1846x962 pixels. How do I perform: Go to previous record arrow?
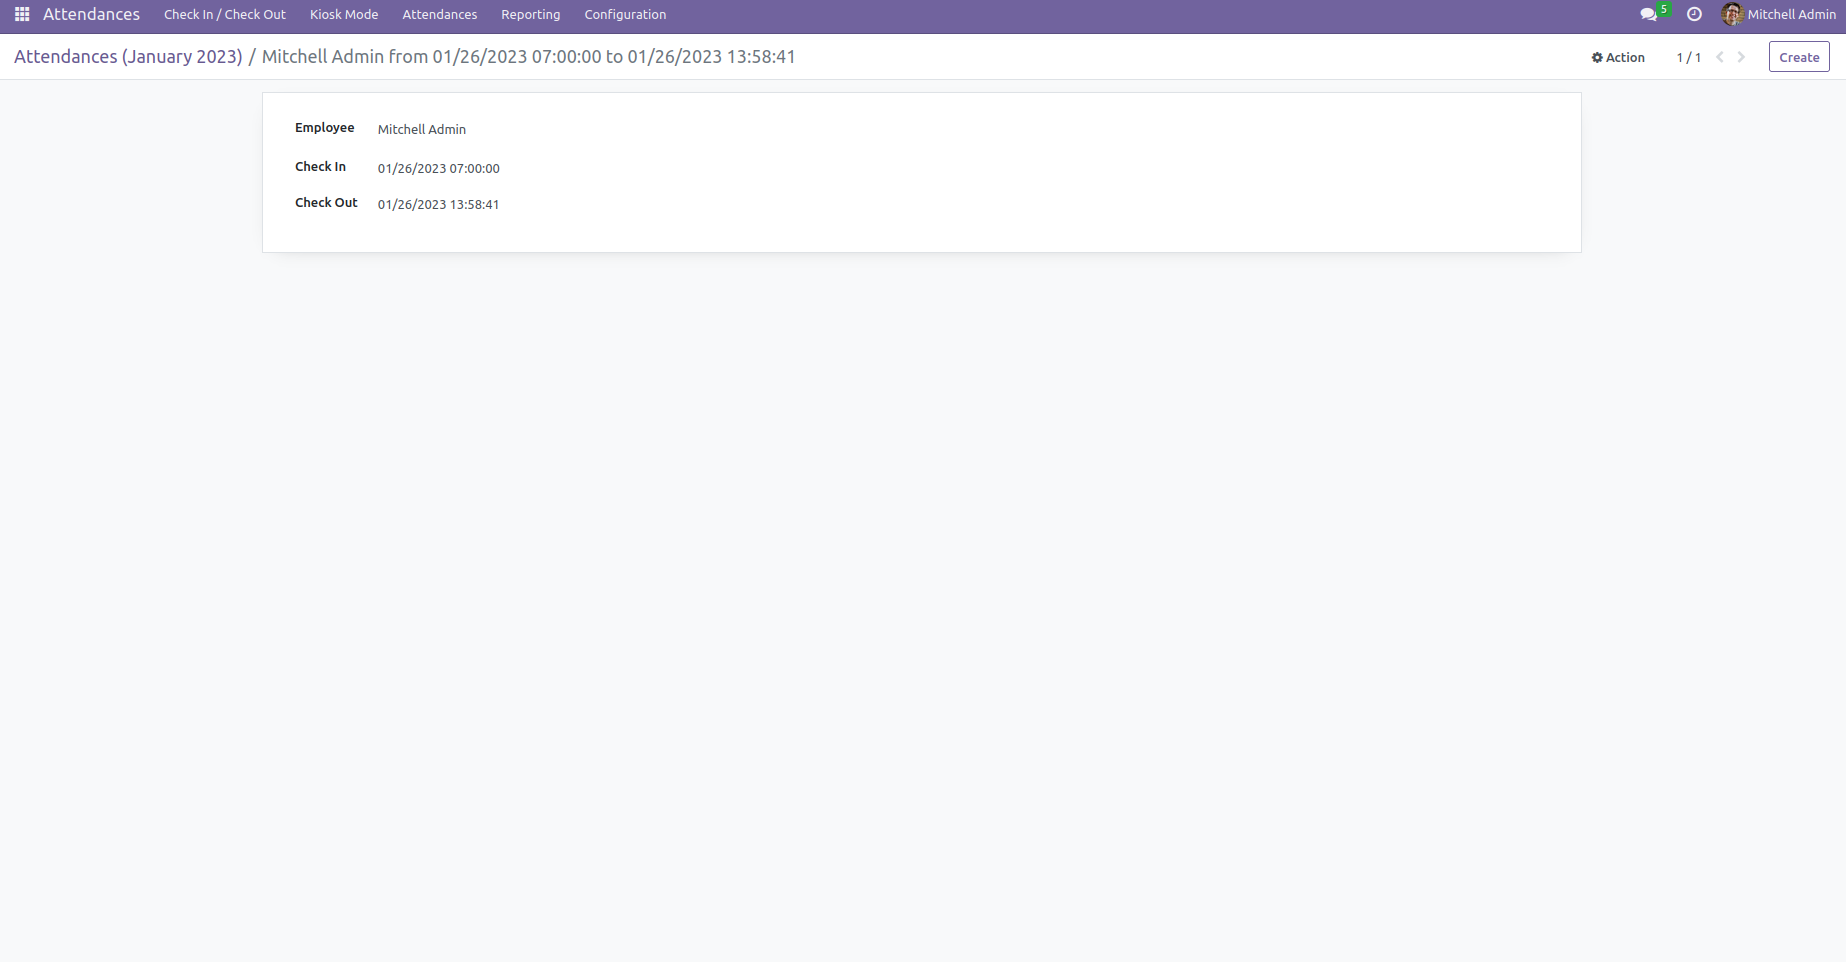[x=1720, y=57]
